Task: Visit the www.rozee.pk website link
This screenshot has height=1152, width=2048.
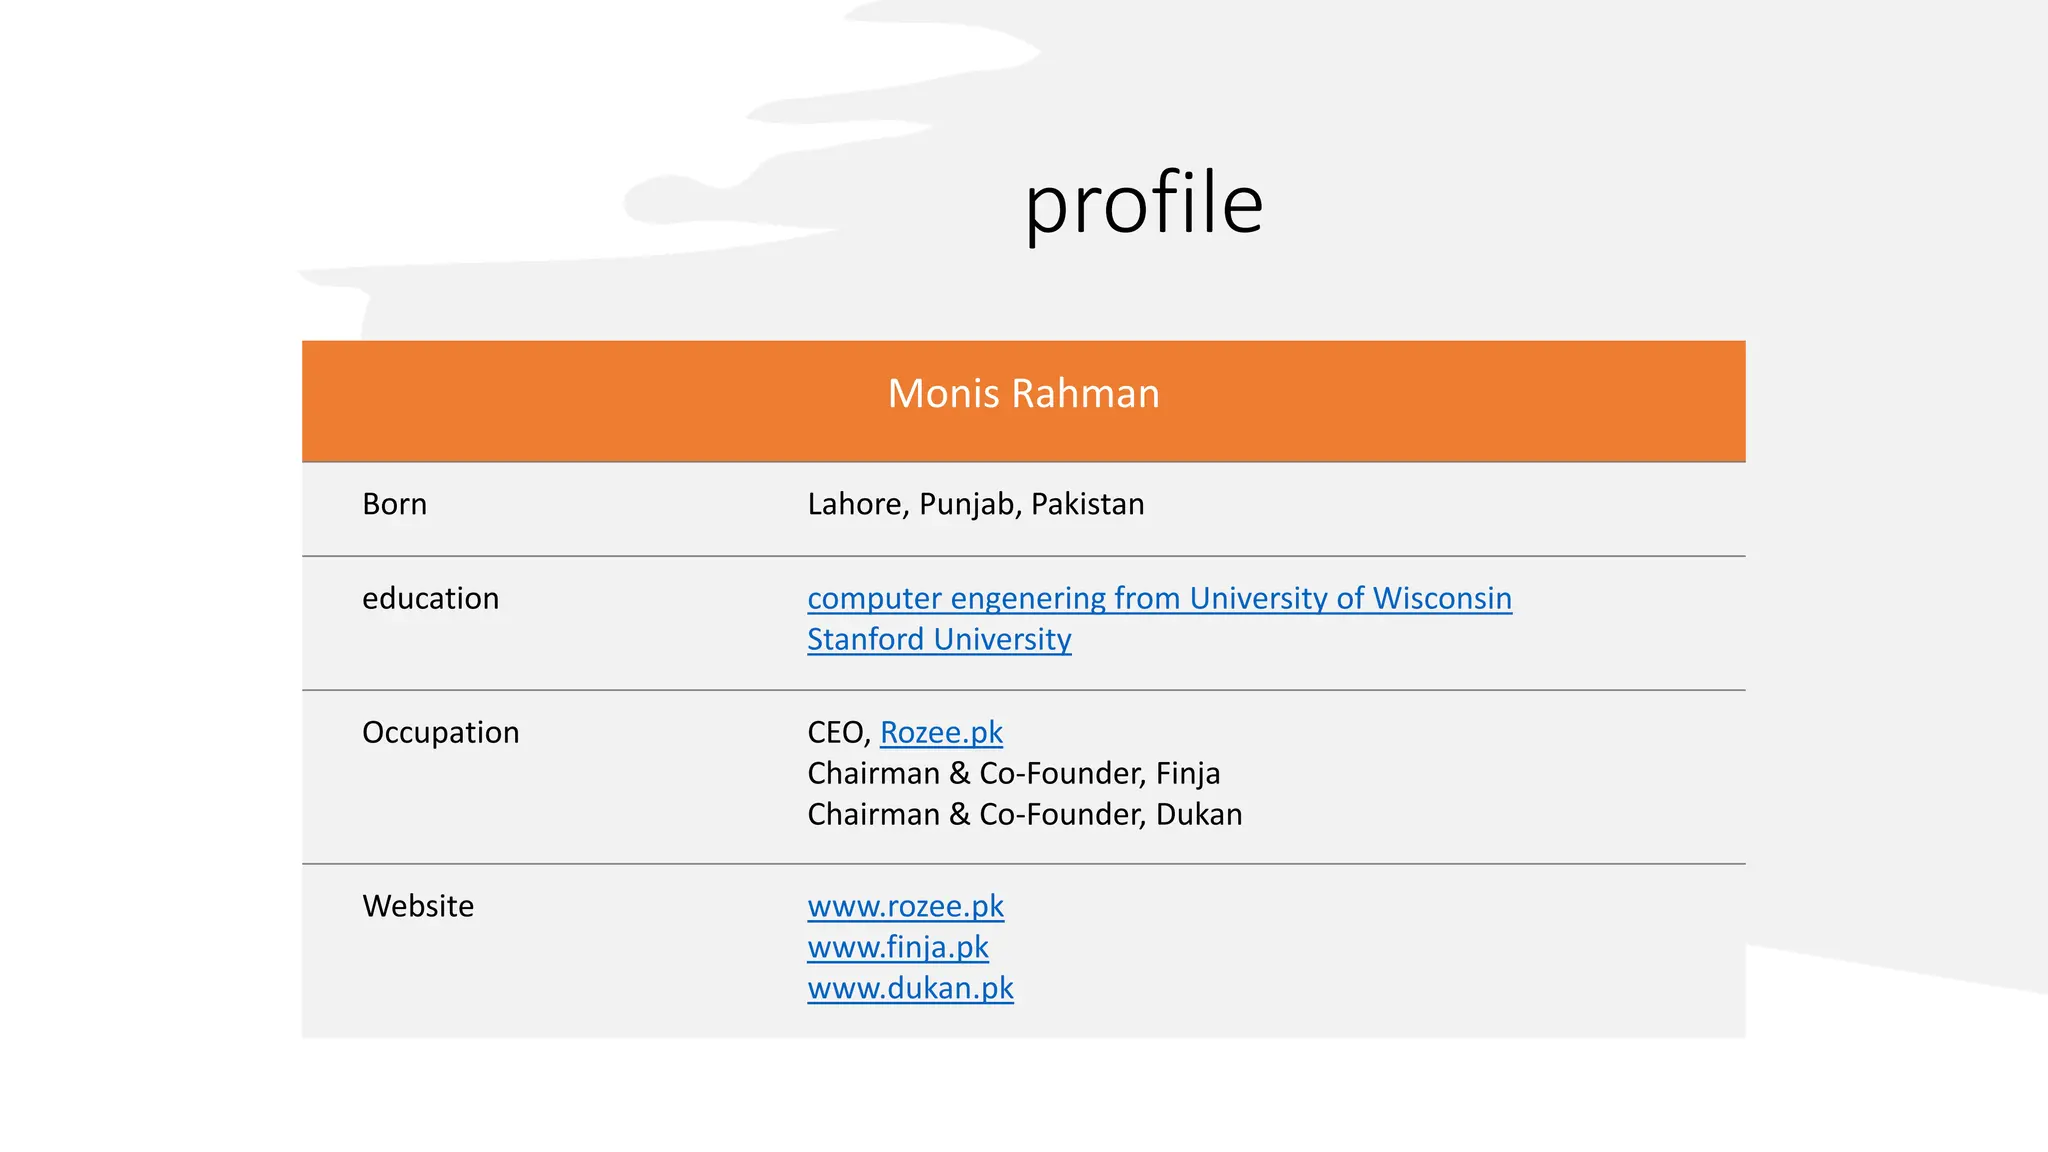Action: 905,906
